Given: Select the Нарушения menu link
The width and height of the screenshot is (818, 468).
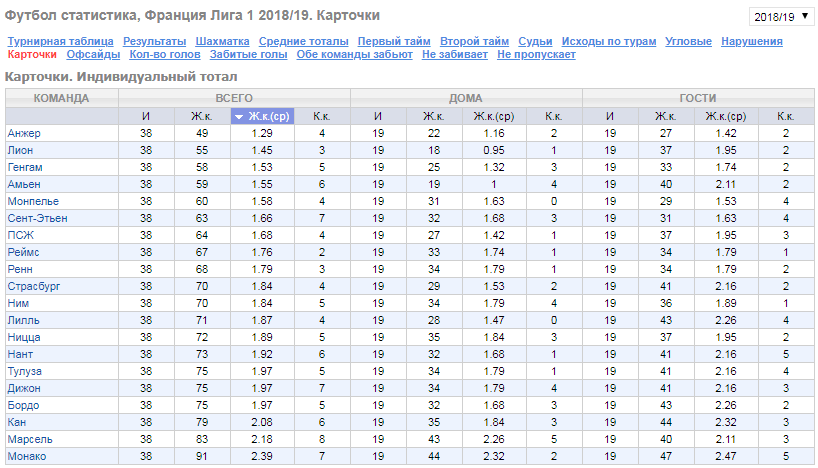Looking at the screenshot, I should pos(752,41).
